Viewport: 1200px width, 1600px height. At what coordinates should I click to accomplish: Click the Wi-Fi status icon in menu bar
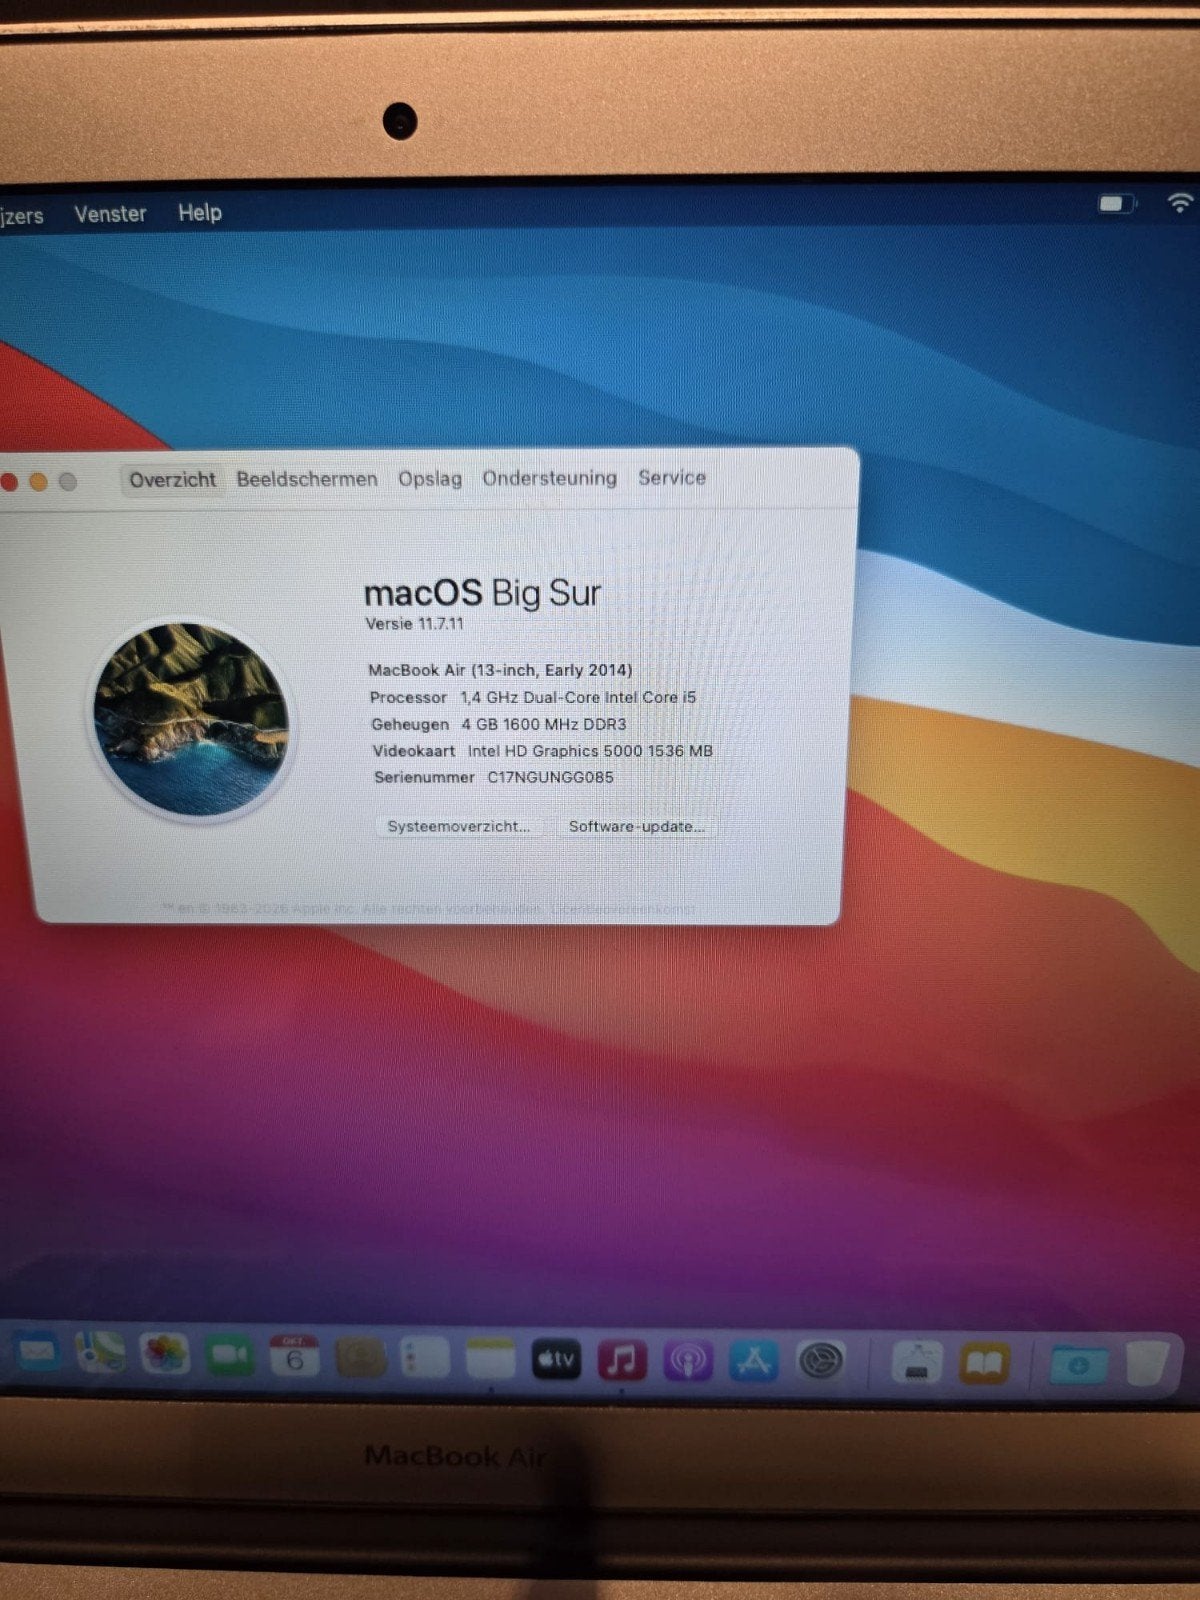pos(1180,203)
